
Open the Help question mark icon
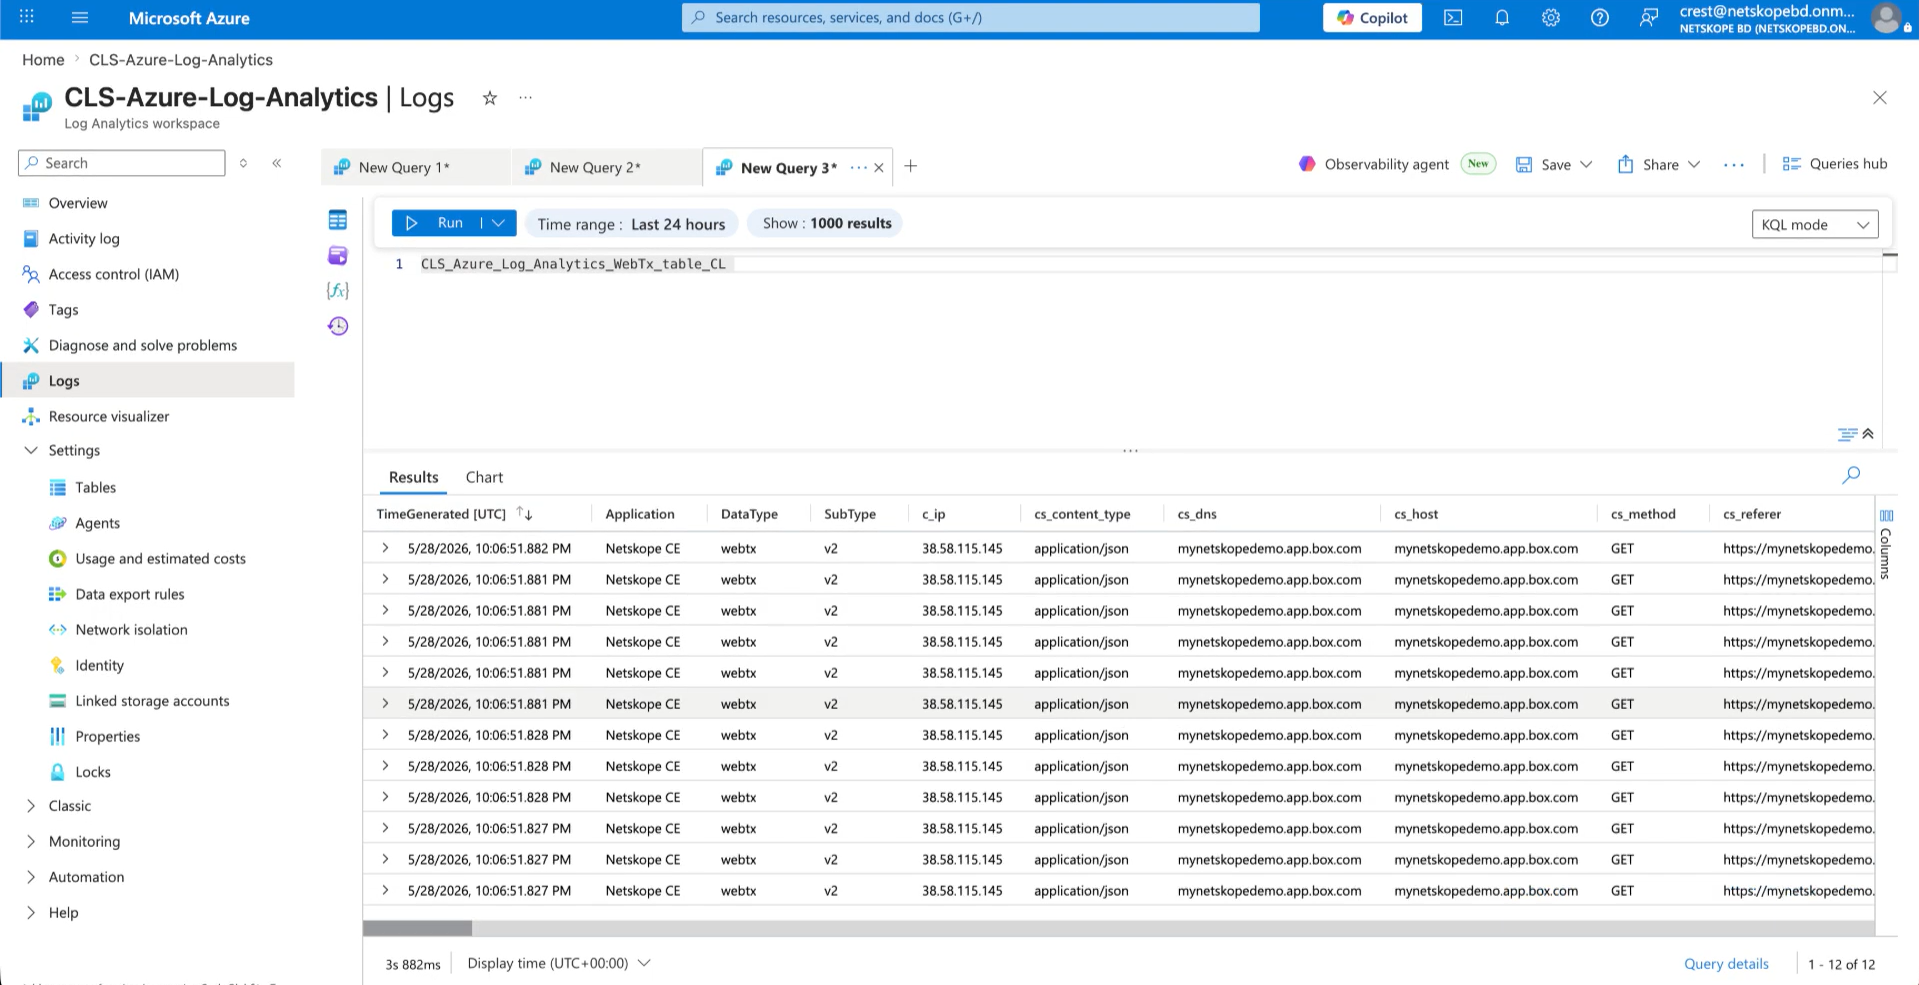pyautogui.click(x=1600, y=18)
